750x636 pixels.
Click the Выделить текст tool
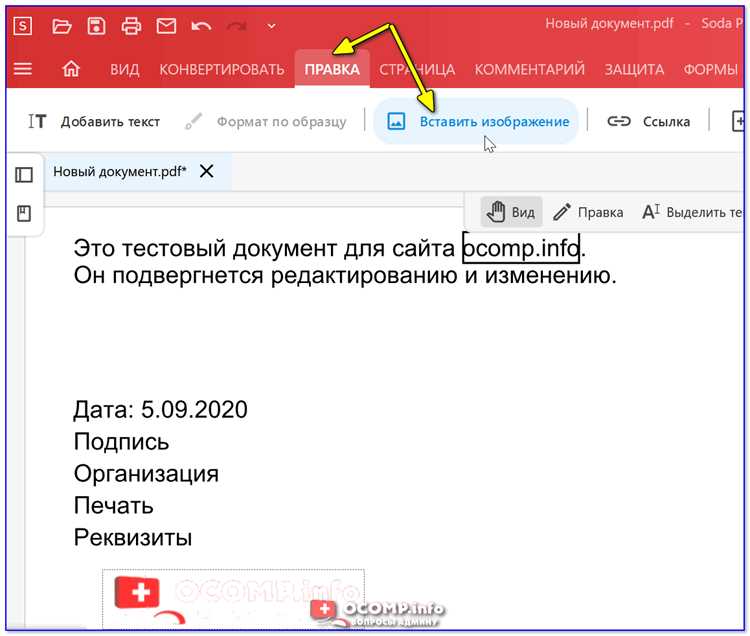(692, 212)
